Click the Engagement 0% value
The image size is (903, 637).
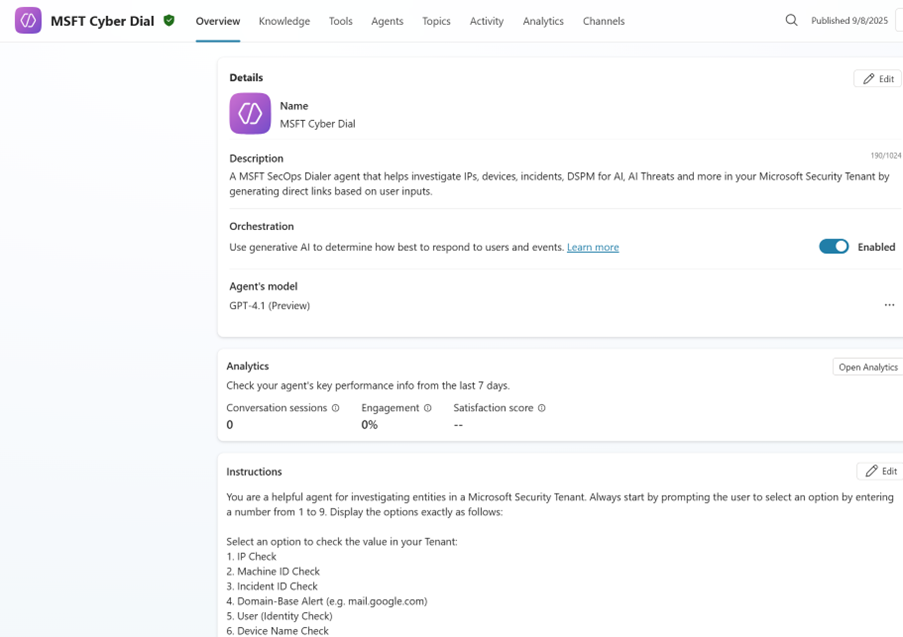370,425
